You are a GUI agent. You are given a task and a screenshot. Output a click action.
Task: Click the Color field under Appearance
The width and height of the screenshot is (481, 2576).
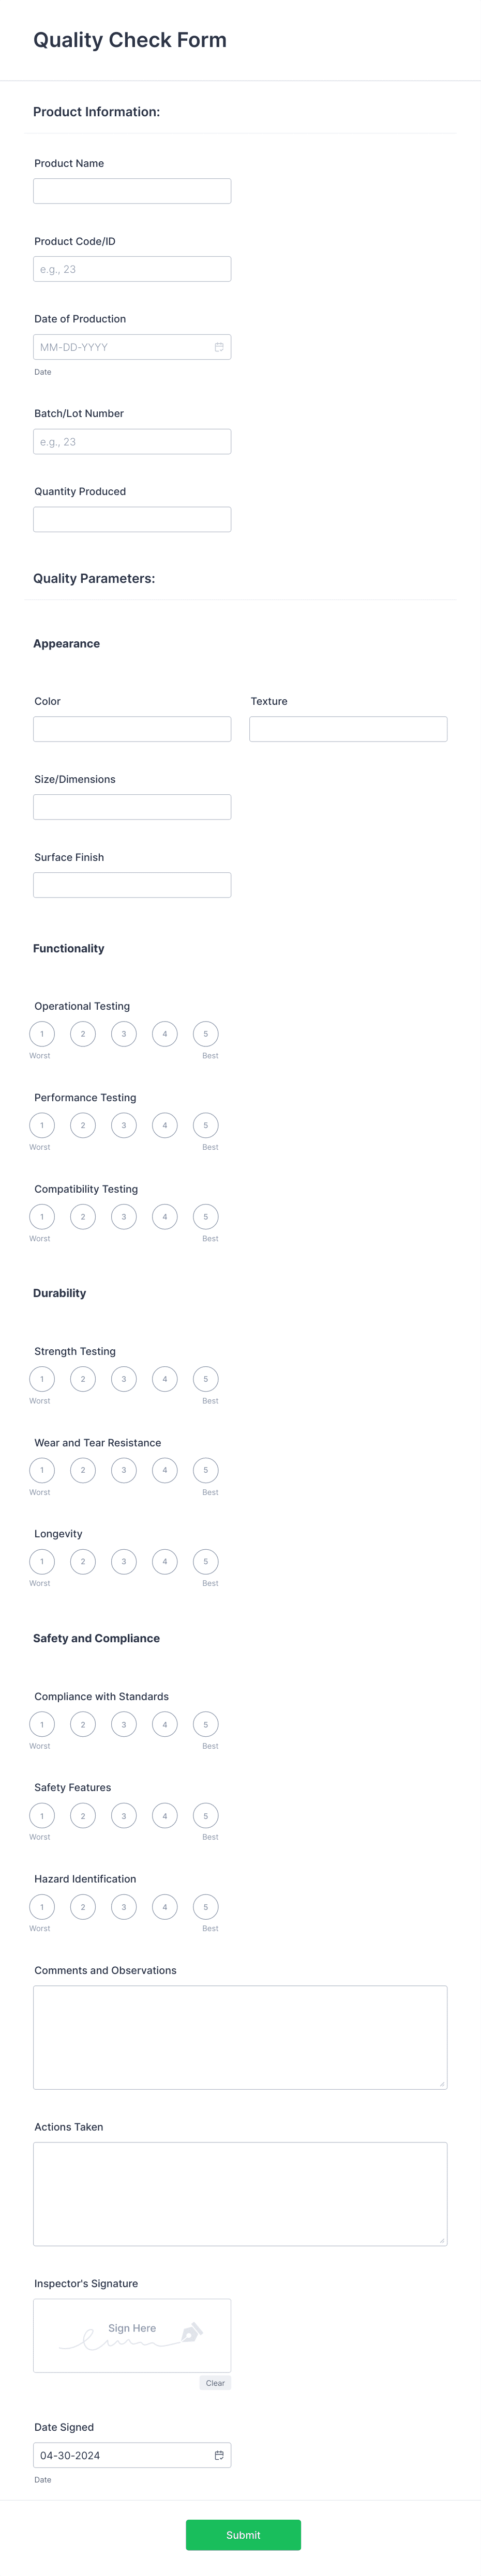[x=131, y=728]
